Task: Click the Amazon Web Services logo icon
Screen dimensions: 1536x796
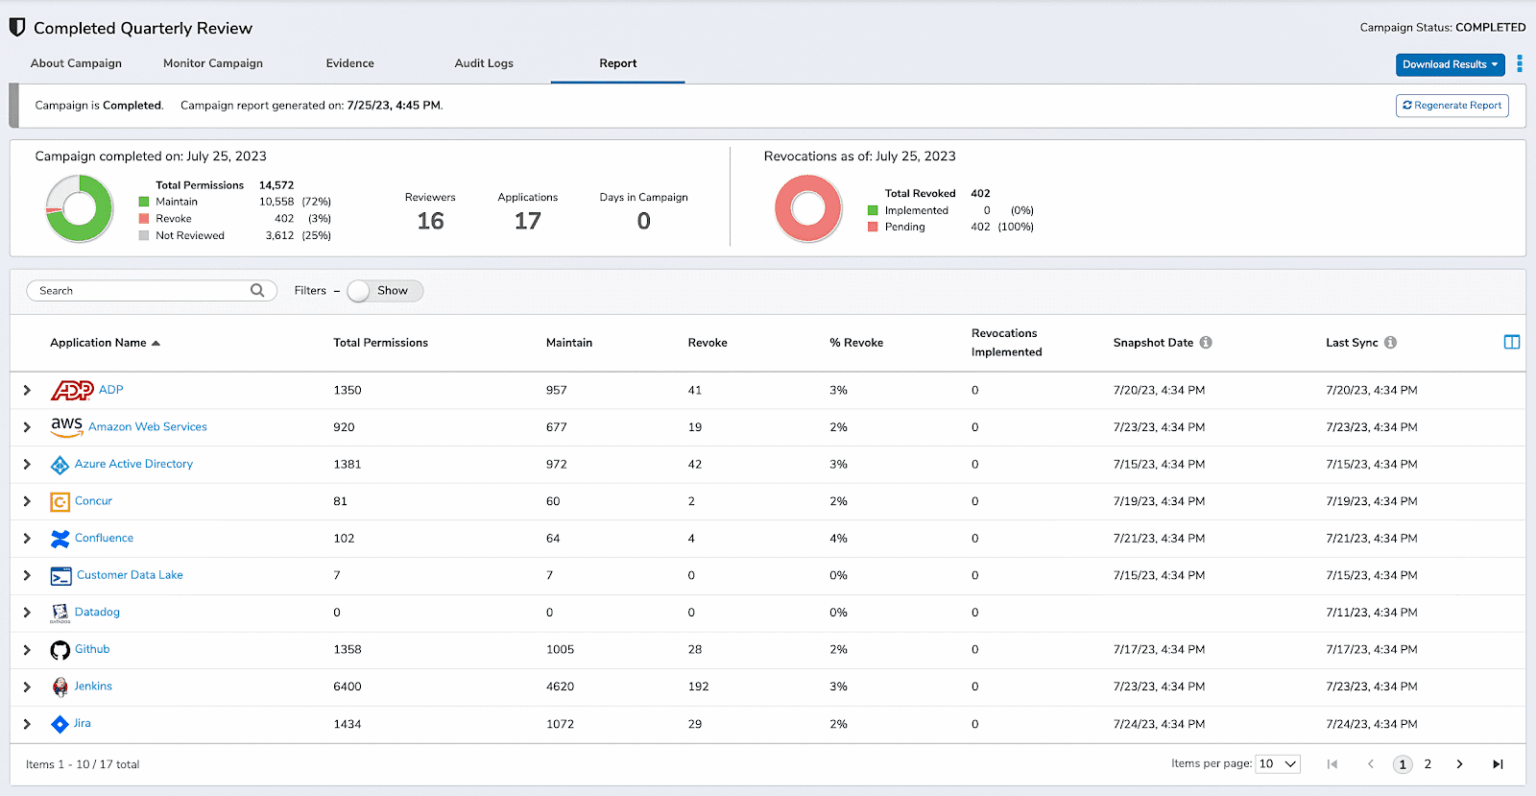Action: pyautogui.click(x=66, y=426)
